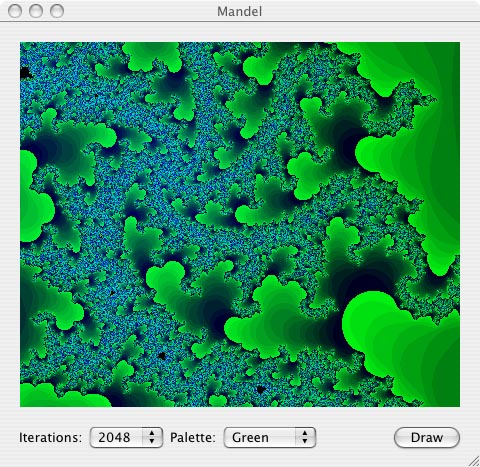Click the black spot near the fractal's top-left corner
This screenshot has width=480, height=467.
click(x=25, y=73)
